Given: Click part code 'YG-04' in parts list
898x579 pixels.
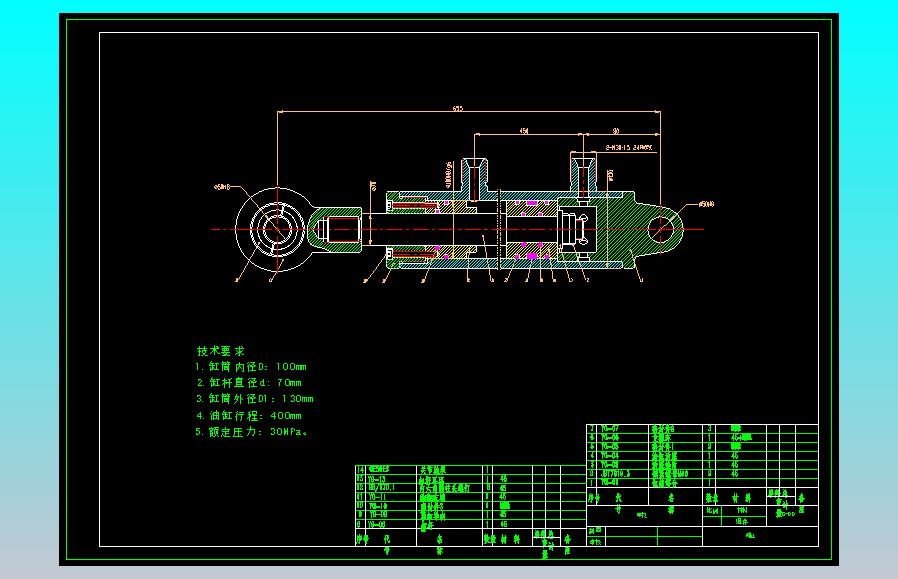Looking at the screenshot, I should point(610,456).
